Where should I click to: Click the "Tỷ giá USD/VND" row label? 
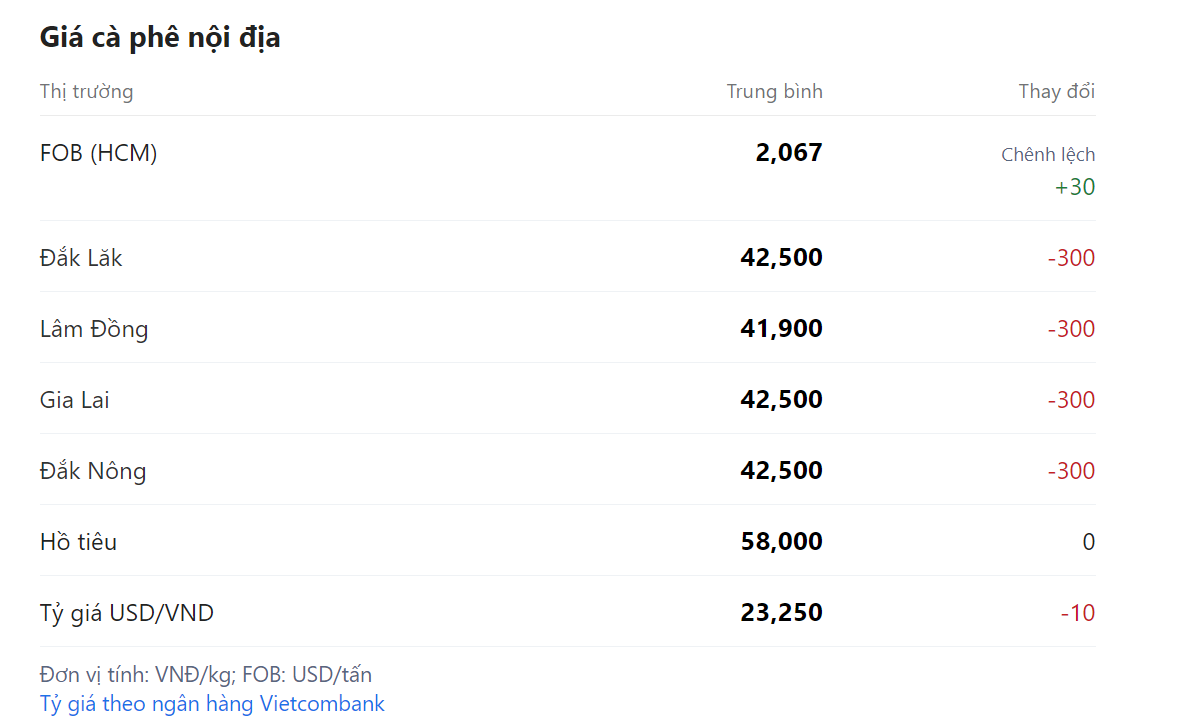pos(127,613)
